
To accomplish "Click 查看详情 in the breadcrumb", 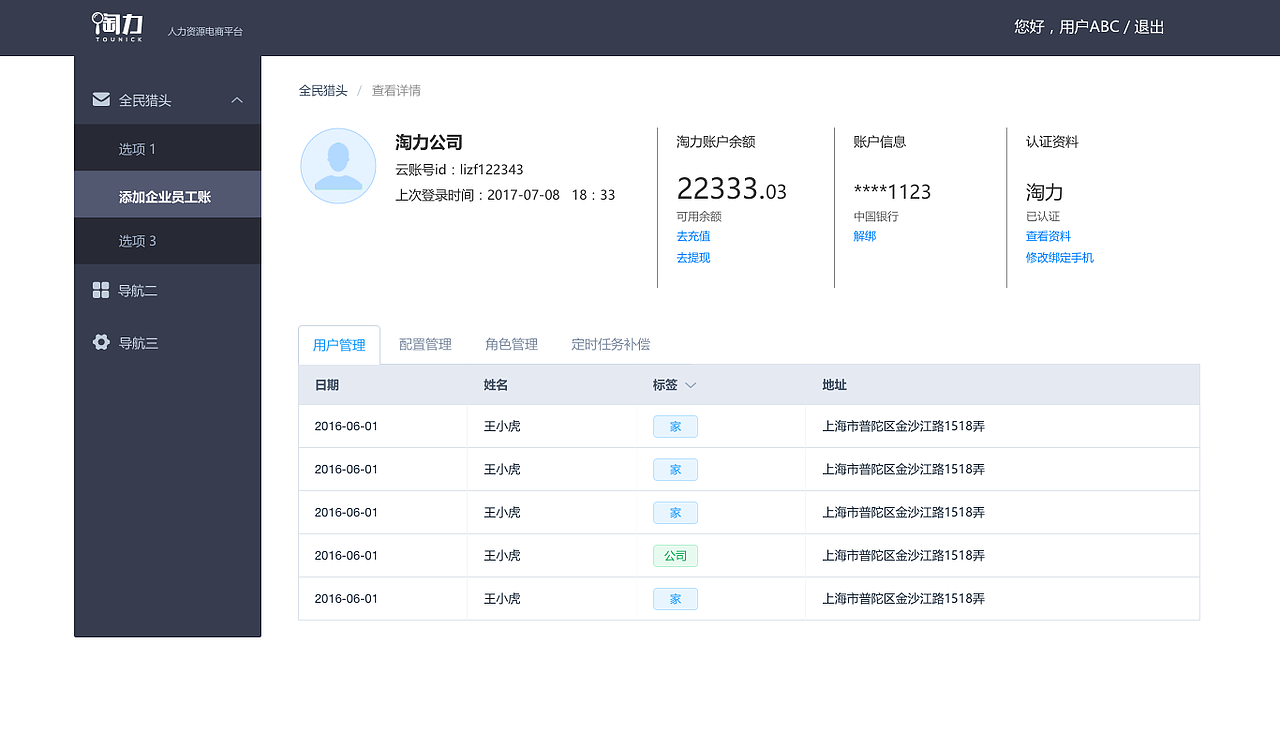I will tap(396, 90).
